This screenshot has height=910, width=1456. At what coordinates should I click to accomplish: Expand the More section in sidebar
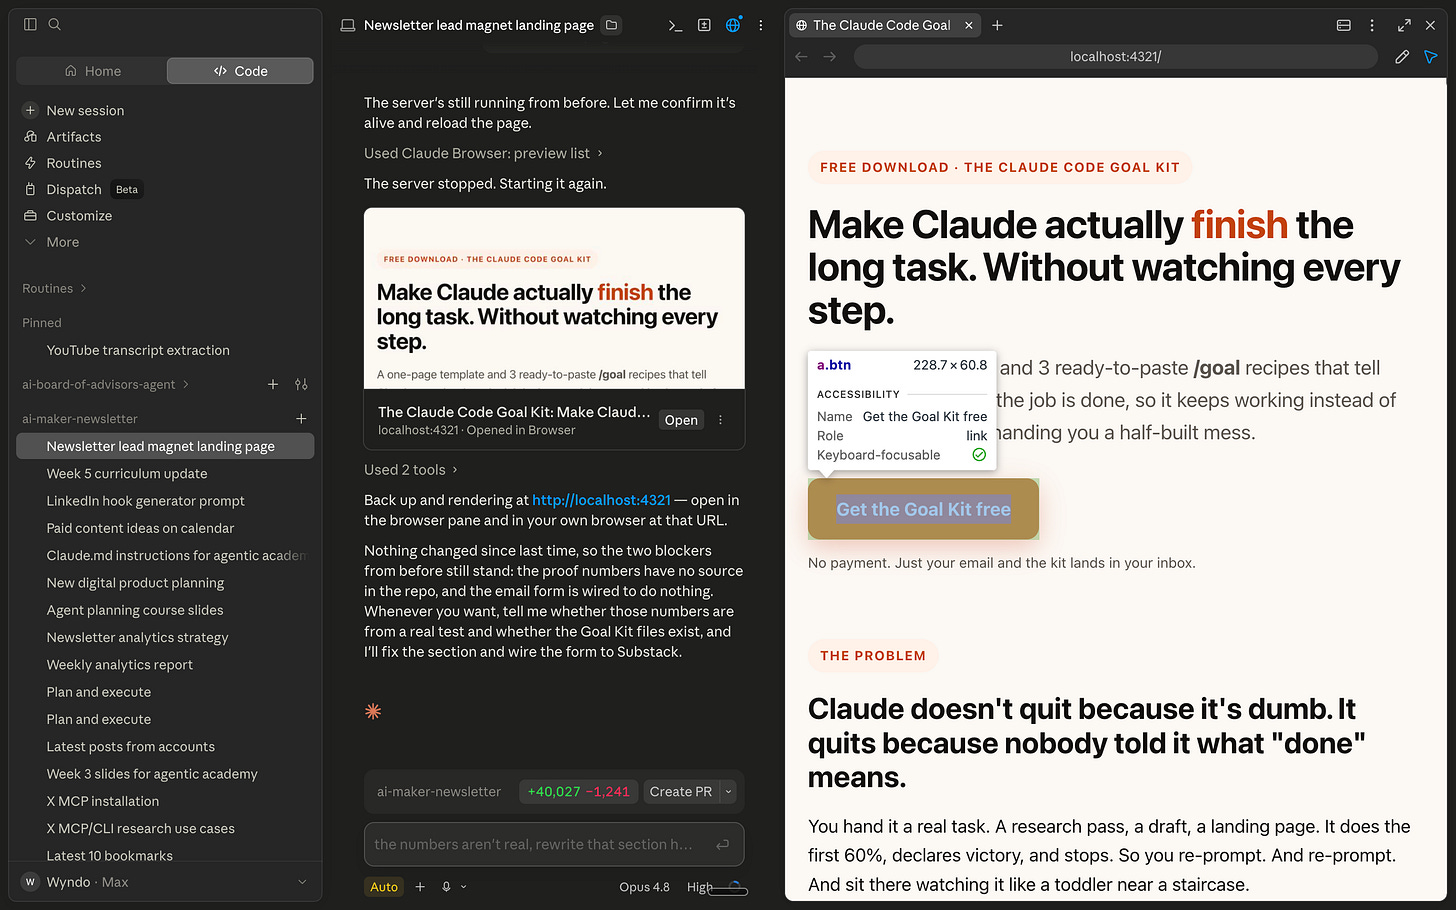pyautogui.click(x=62, y=242)
